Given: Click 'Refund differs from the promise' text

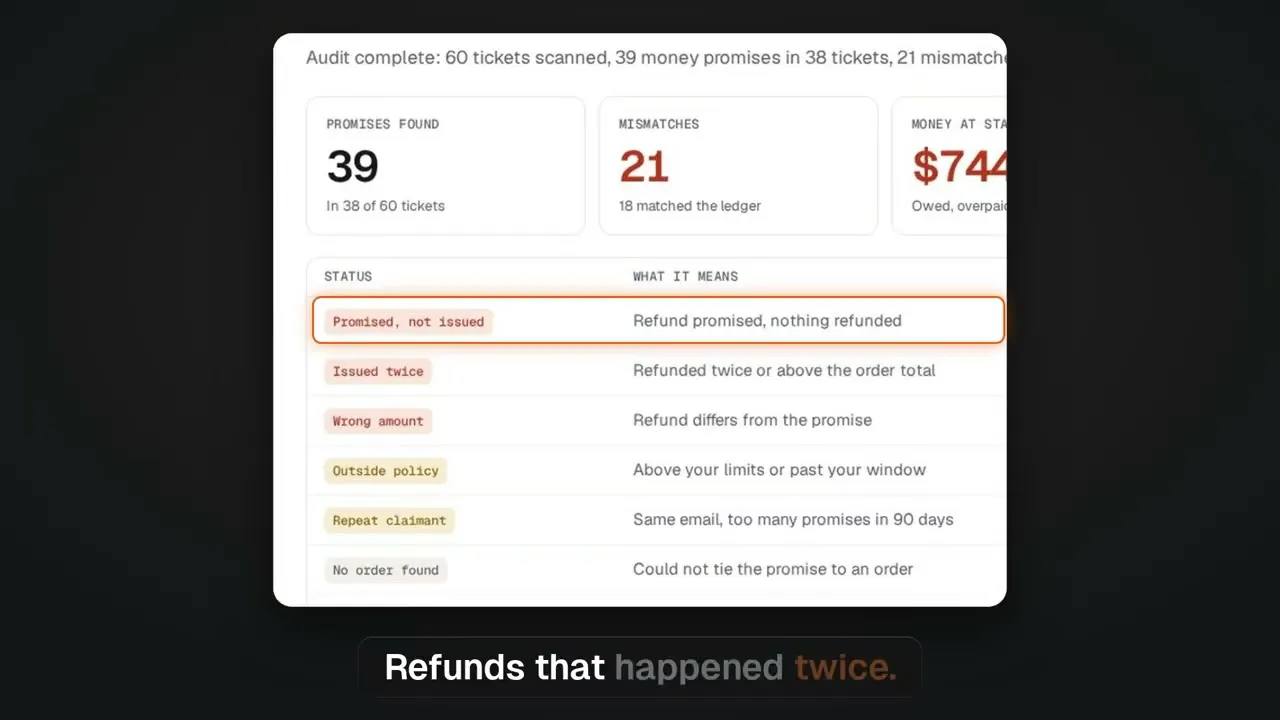Looking at the screenshot, I should point(752,420).
